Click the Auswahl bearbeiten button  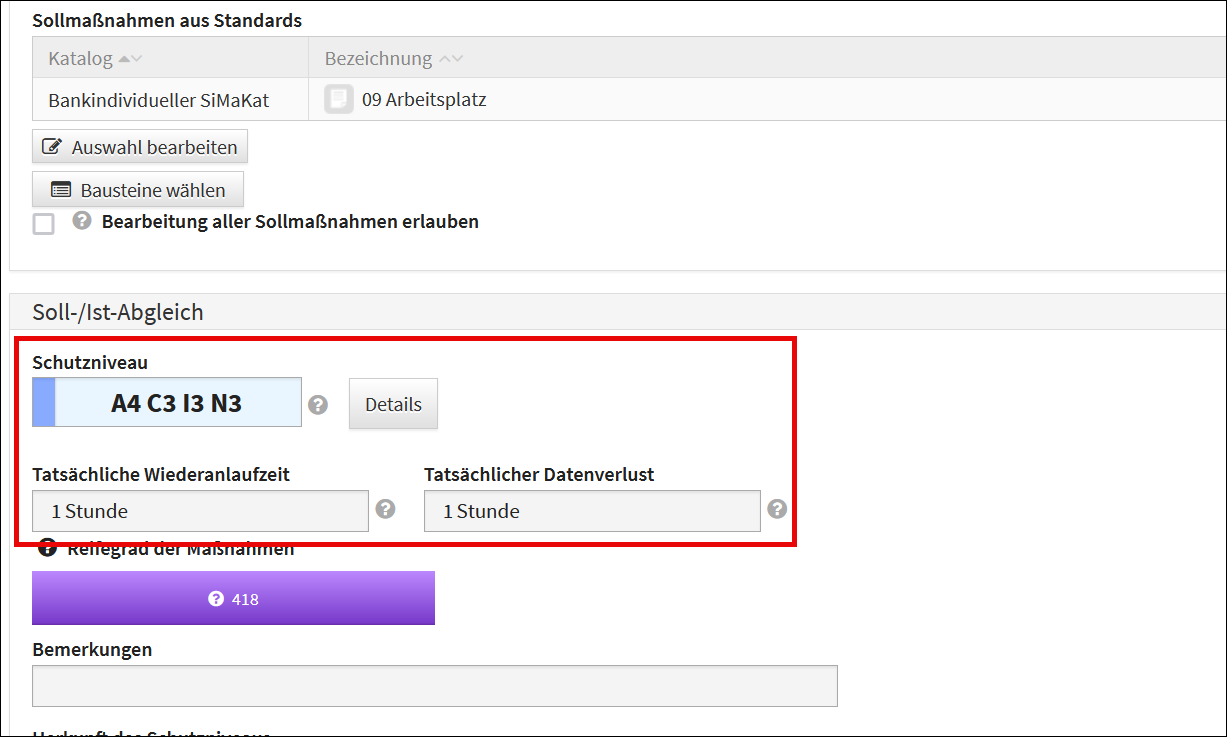140,147
